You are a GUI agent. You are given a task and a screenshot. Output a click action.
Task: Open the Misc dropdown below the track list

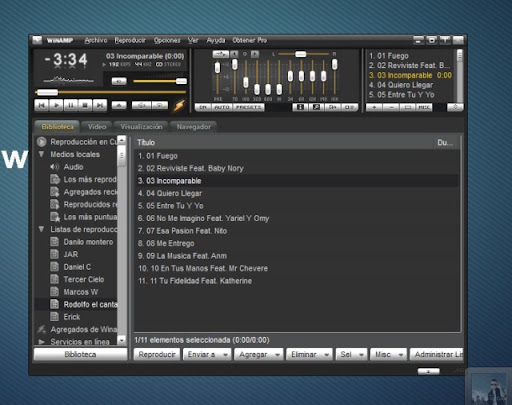(388, 354)
